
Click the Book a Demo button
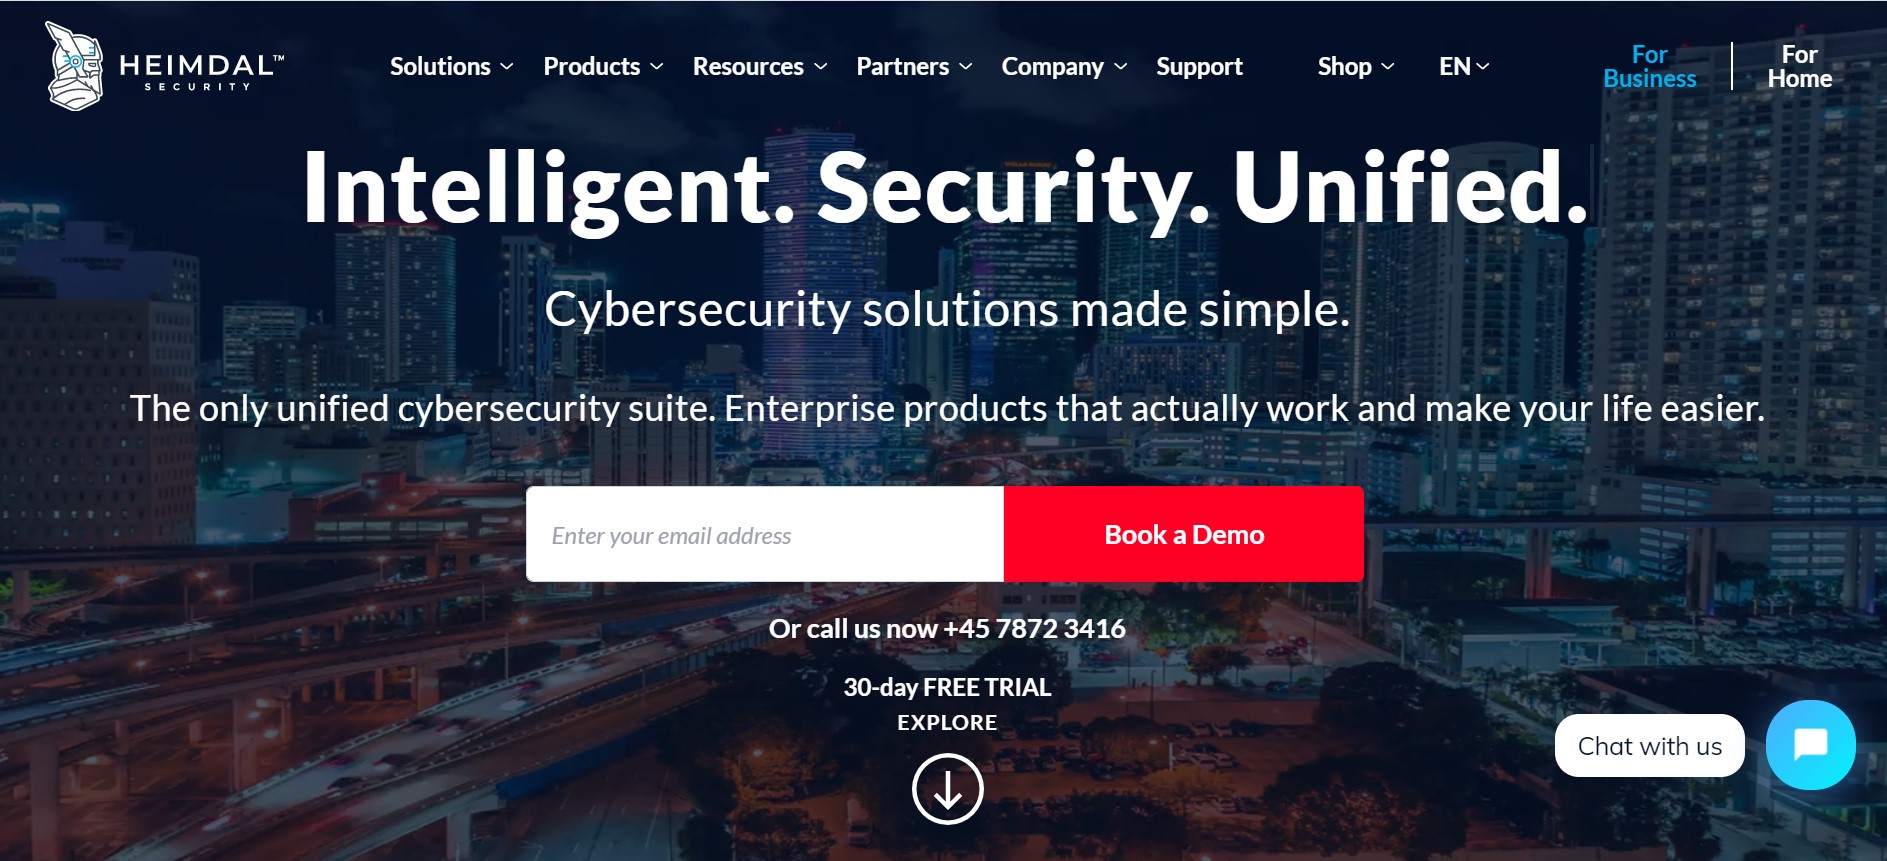pos(1184,534)
